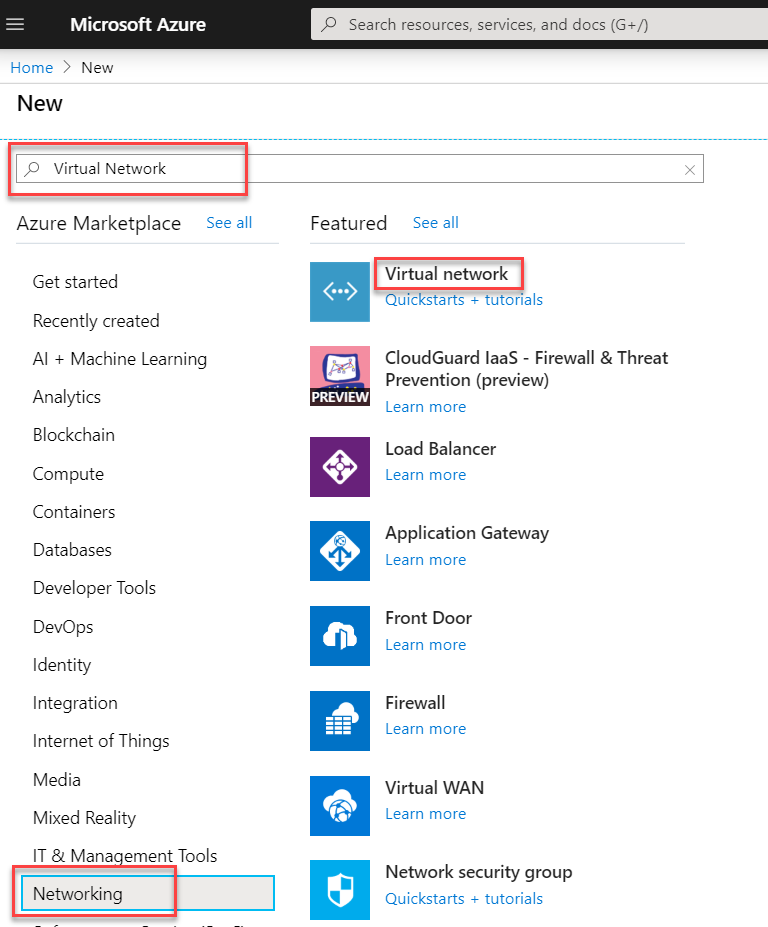The image size is (768, 927).
Task: Click the Microsoft Azure title
Action: coord(138,24)
